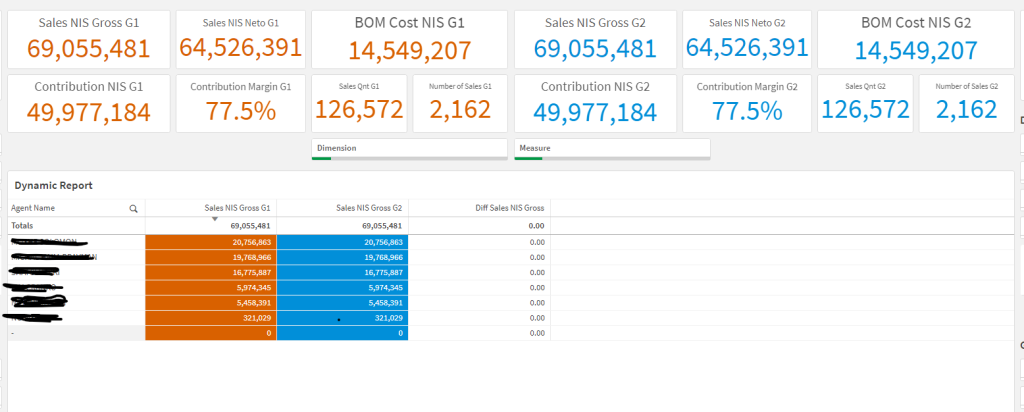Select the Number of Sales G2 KPI card

pos(967,103)
